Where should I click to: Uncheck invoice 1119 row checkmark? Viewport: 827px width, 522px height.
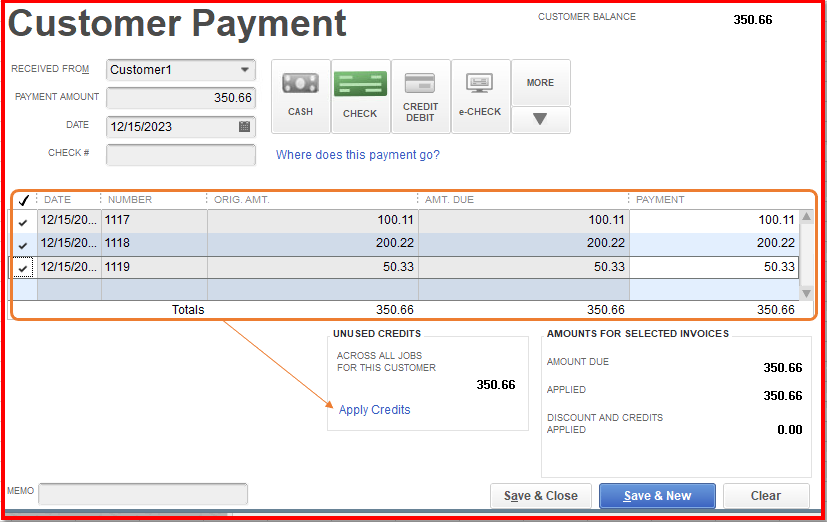tap(23, 268)
